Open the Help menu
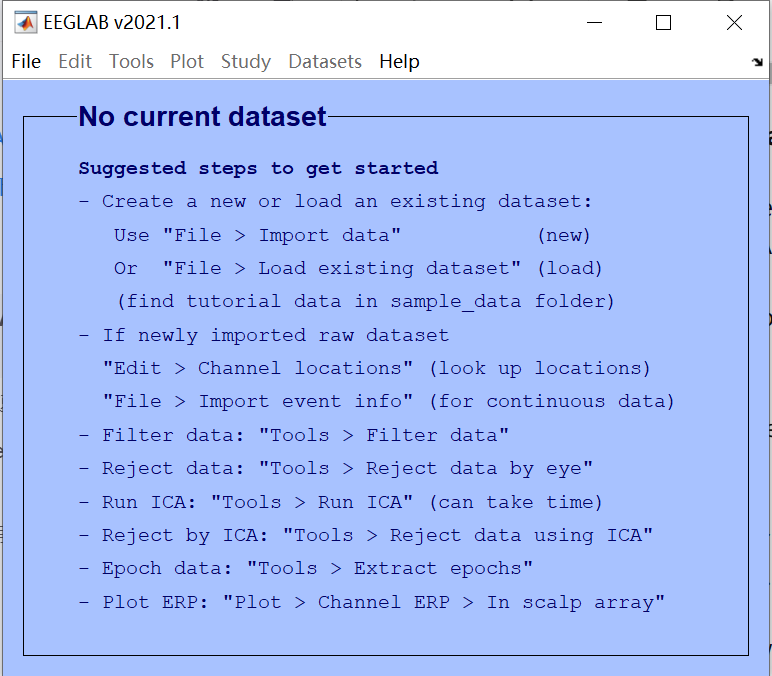772x676 pixels. click(399, 62)
